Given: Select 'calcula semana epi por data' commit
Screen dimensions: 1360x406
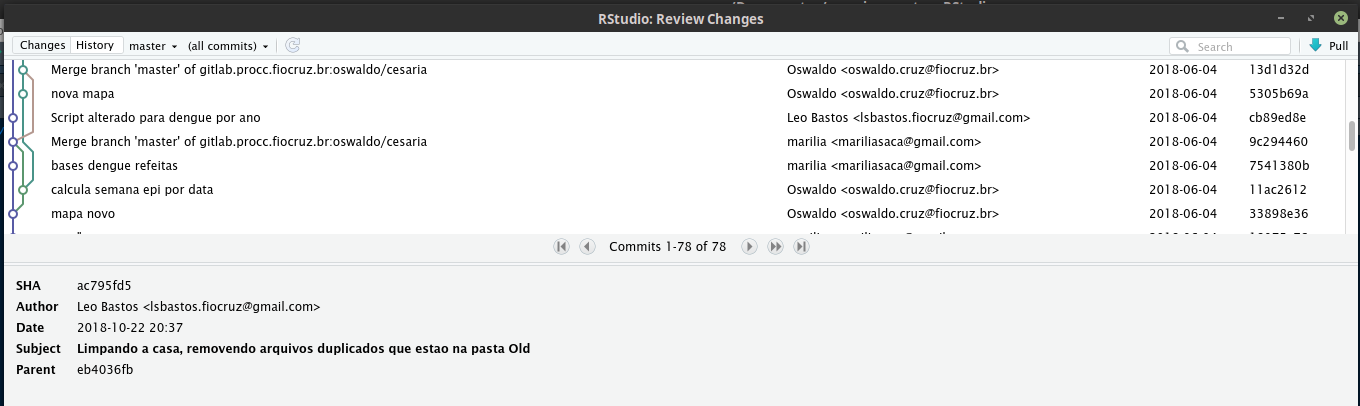Looking at the screenshot, I should pos(132,189).
